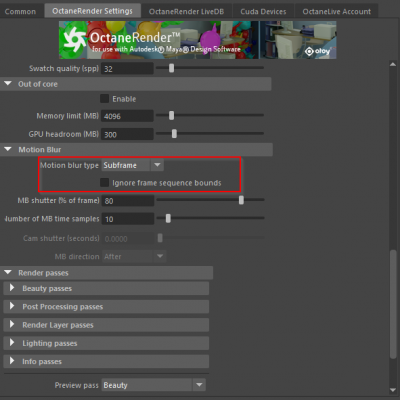The width and height of the screenshot is (400, 400).
Task: Open the OctaneRender Settings tab
Action: click(92, 11)
